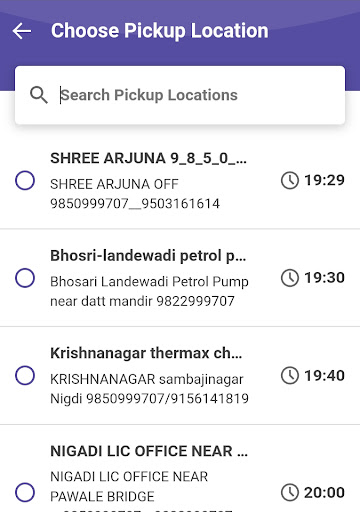Focus the Search Pickup Locations field
The image size is (360, 512).
coord(180,95)
